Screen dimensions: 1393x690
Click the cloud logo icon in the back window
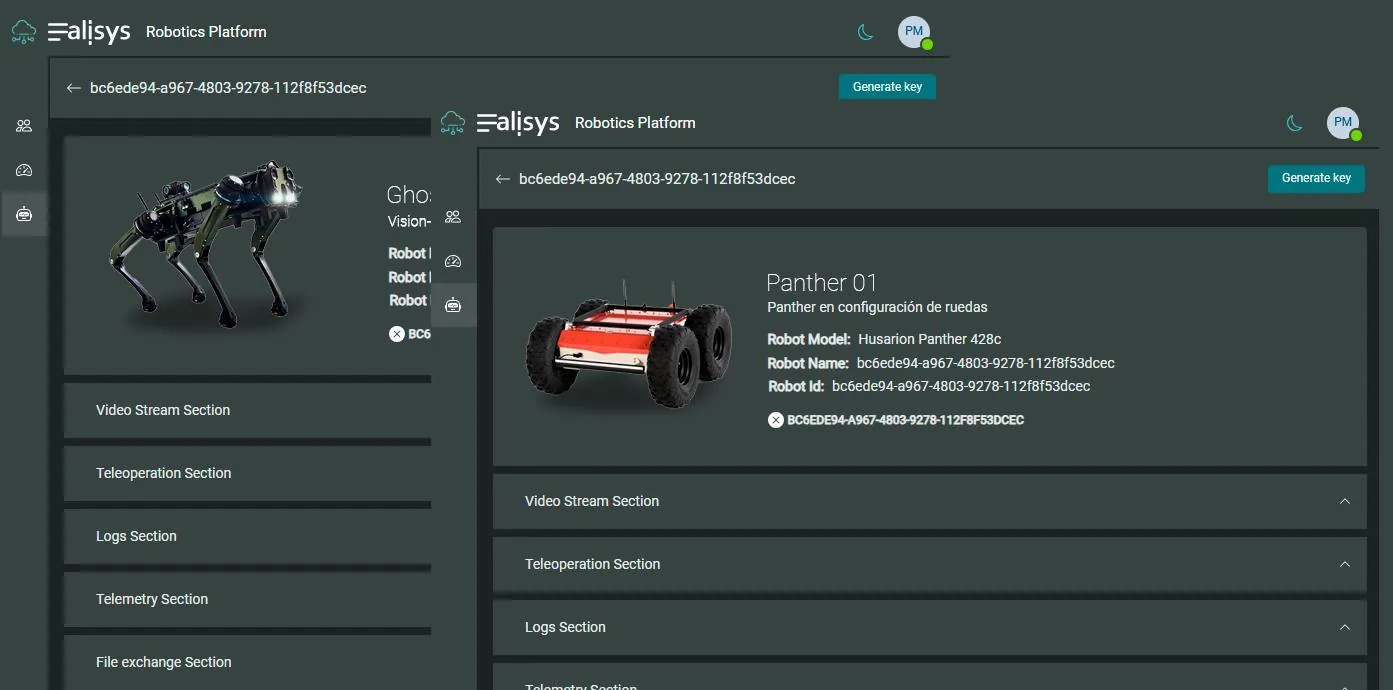(x=24, y=32)
